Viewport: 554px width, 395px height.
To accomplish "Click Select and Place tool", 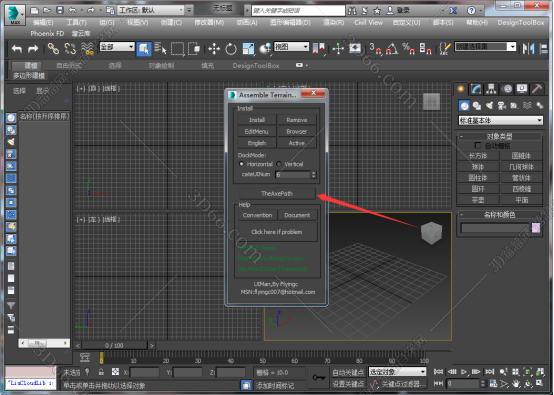I will (265, 48).
